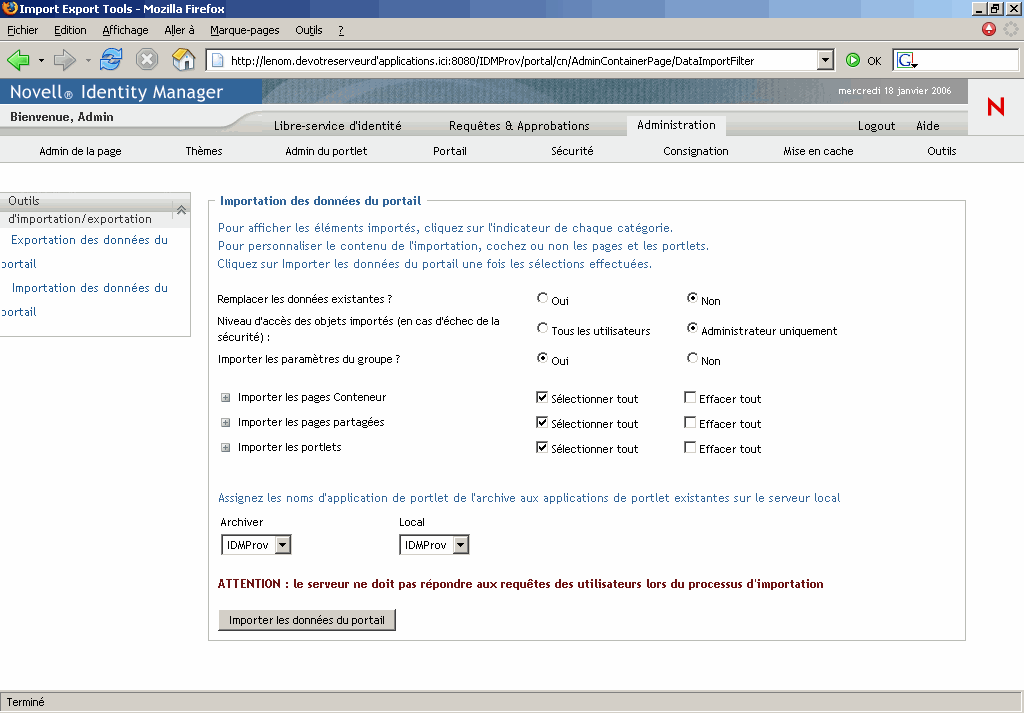Viewport: 1024px width, 713px height.
Task: Click the Firefox icon in title bar
Action: click(x=9, y=8)
